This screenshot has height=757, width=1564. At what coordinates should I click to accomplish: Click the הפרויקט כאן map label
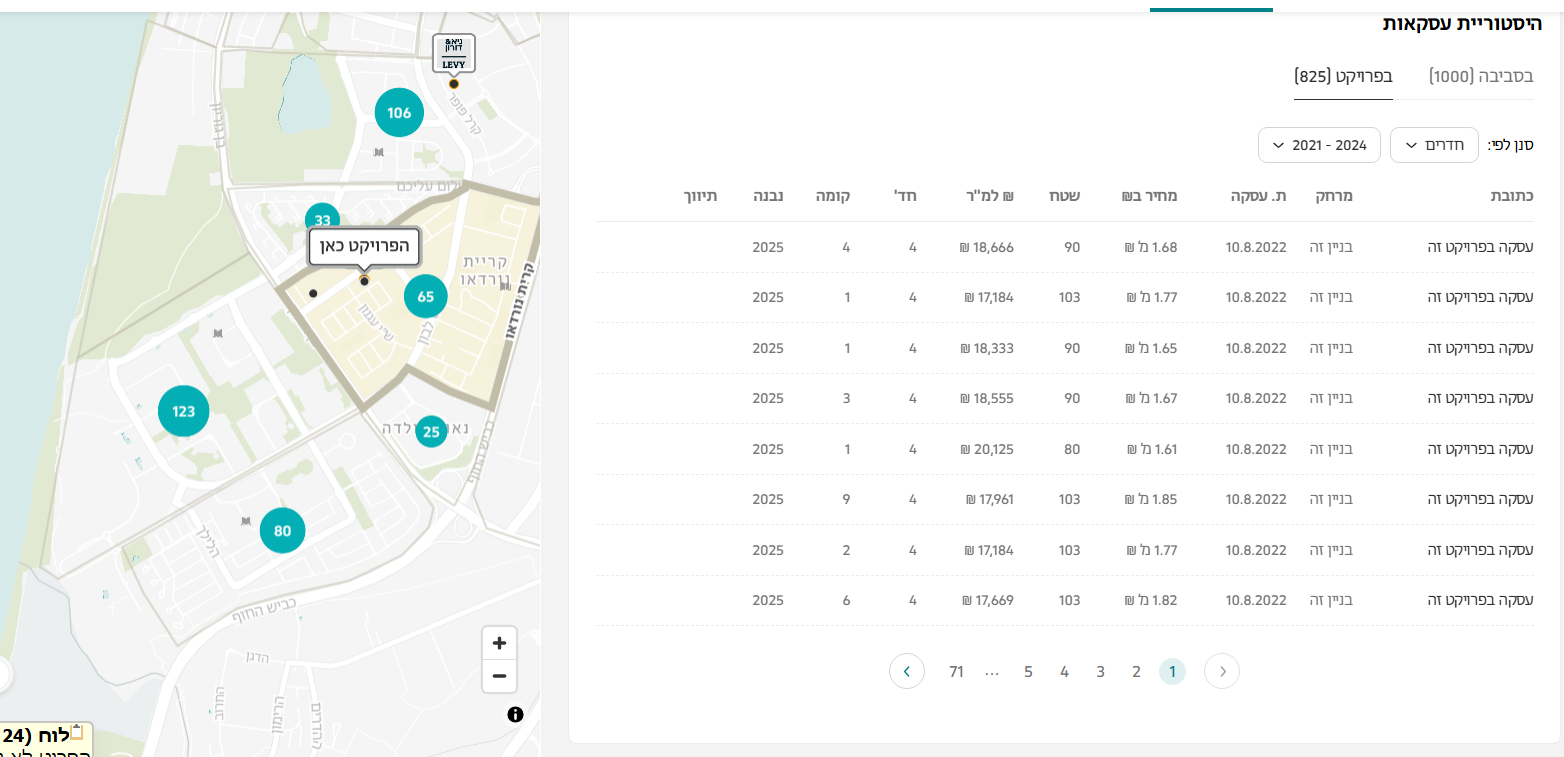click(x=365, y=246)
